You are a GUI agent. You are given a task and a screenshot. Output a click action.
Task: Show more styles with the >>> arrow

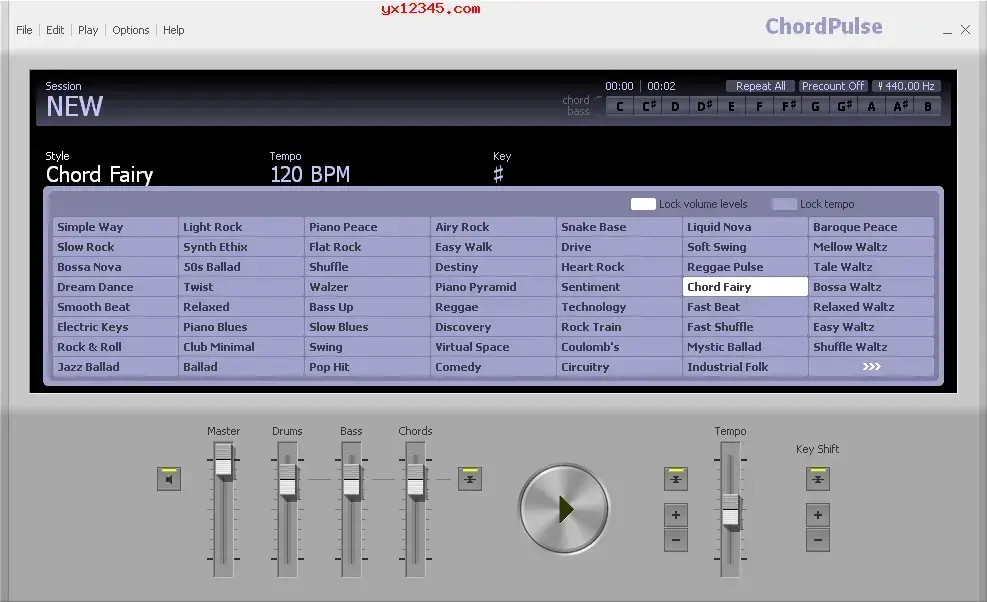[871, 366]
